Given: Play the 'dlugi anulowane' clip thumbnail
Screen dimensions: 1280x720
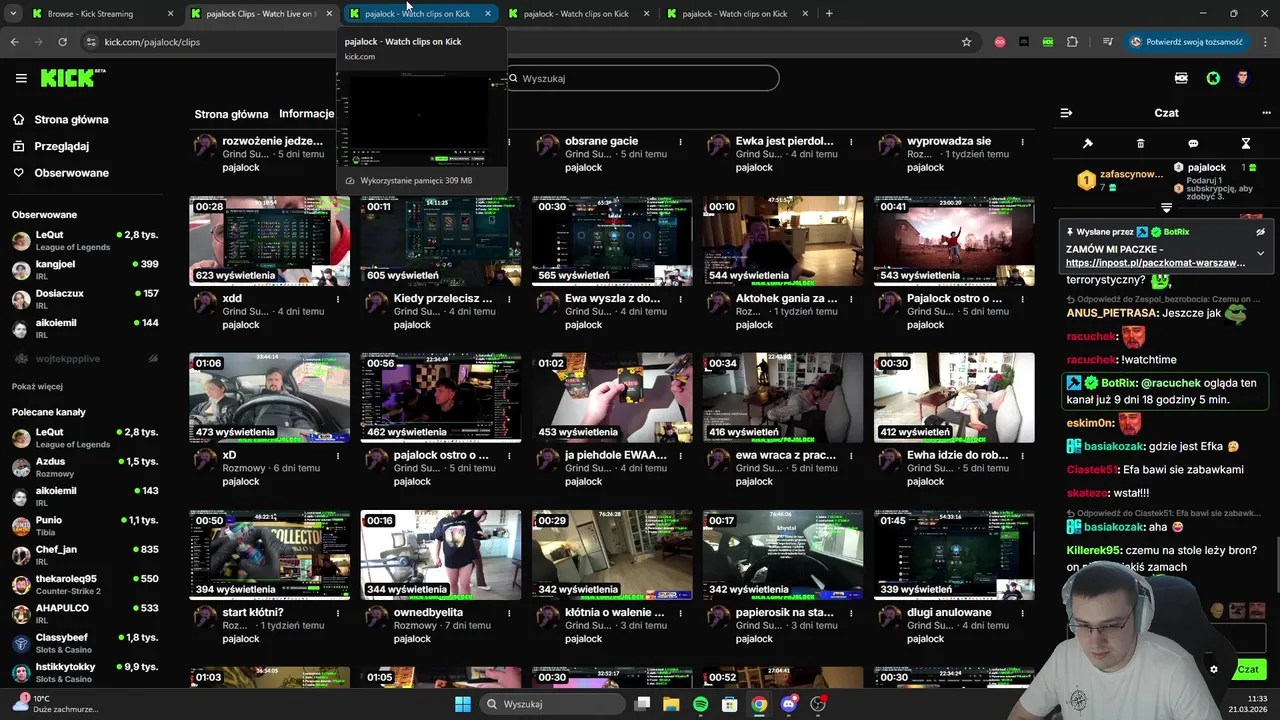Looking at the screenshot, I should [954, 555].
